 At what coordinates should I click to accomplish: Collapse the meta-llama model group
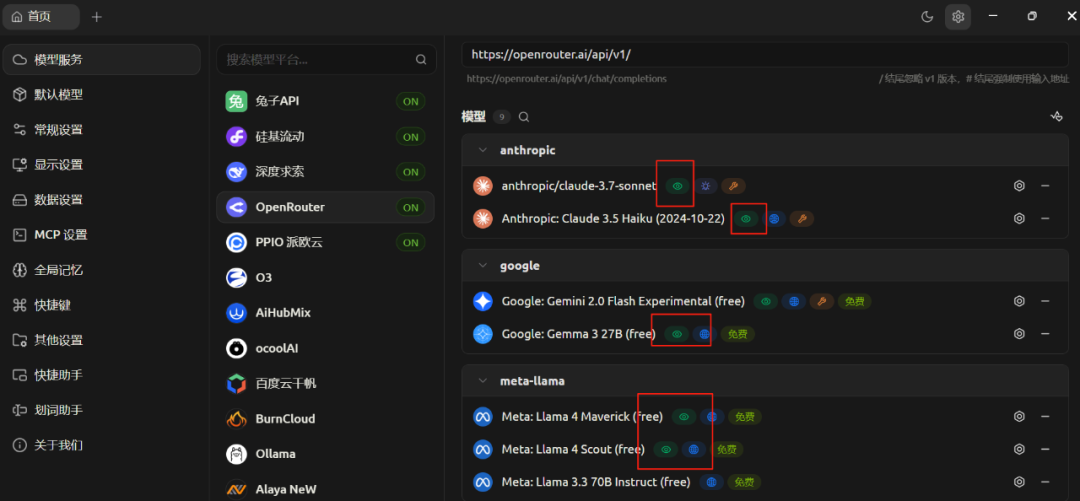click(484, 381)
